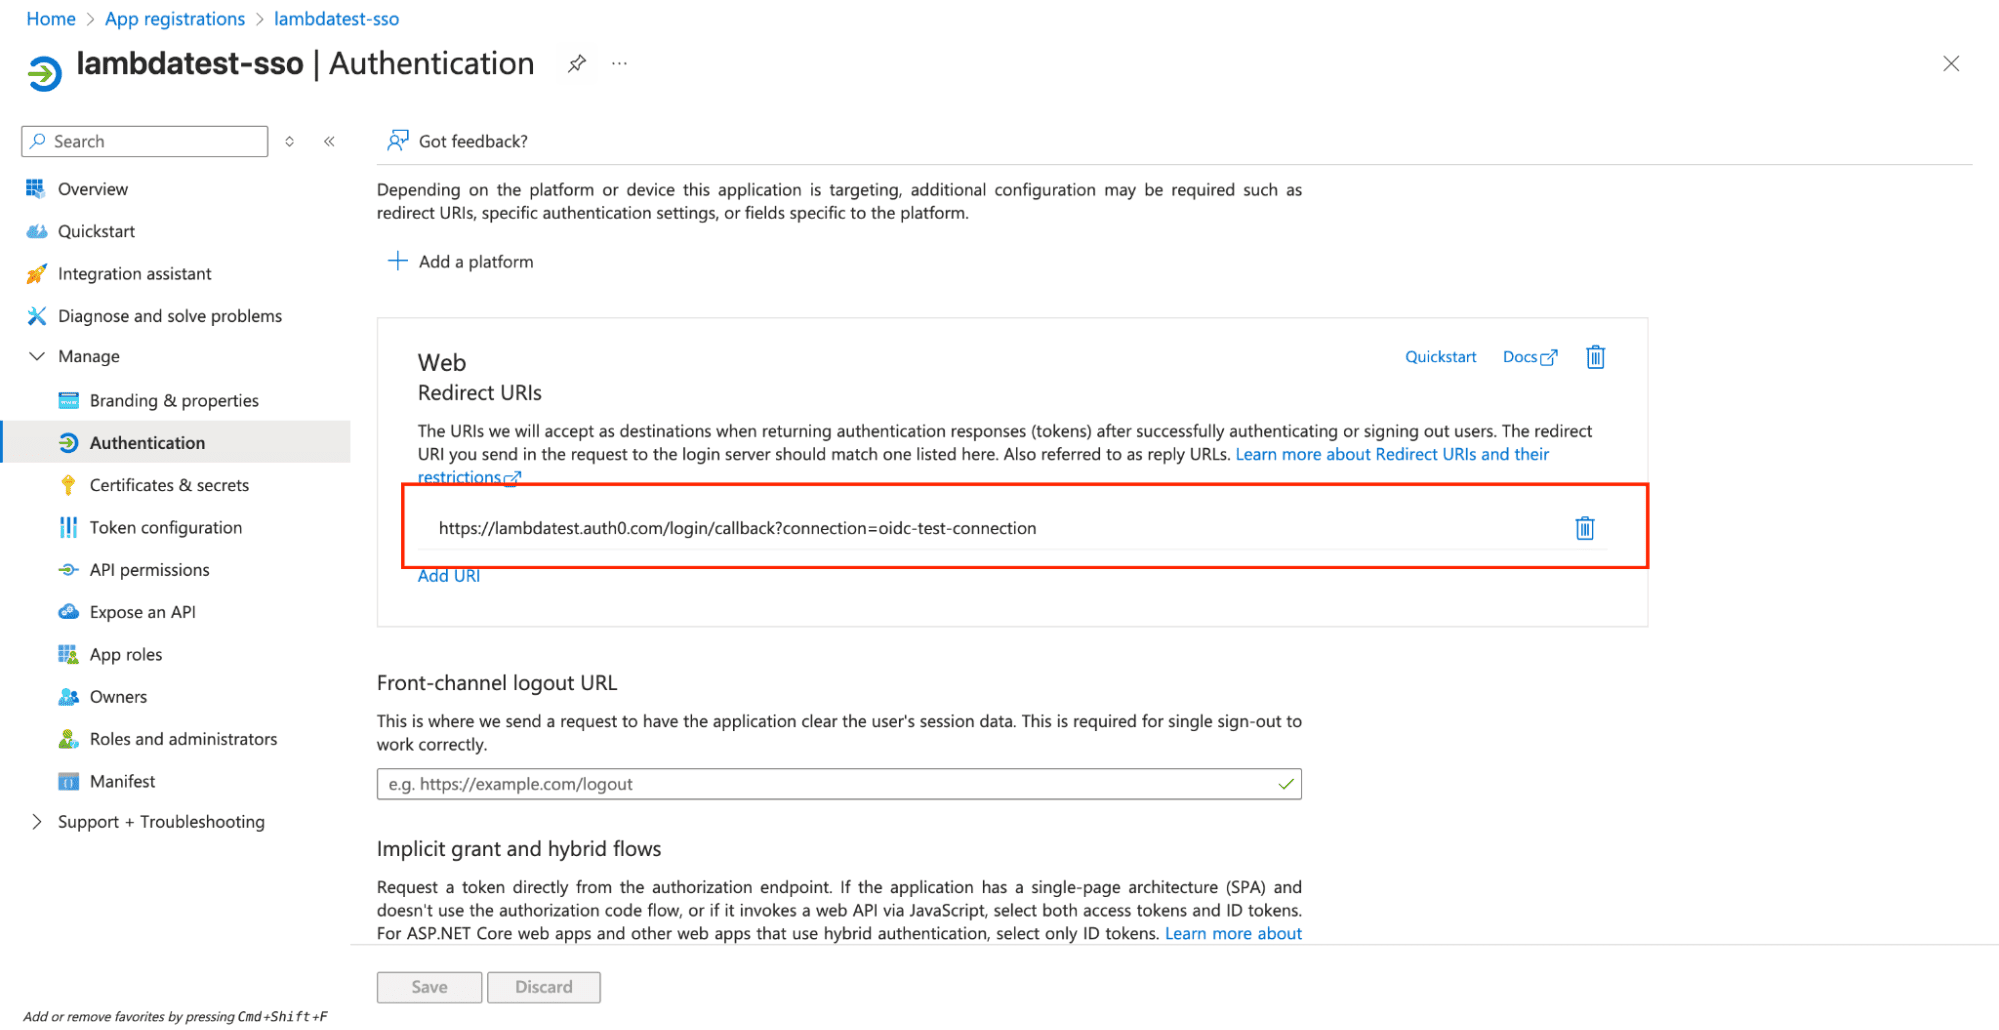Viewport: 1999px width, 1030px height.
Task: Select the Integration assistant rocket icon
Action: click(x=37, y=273)
